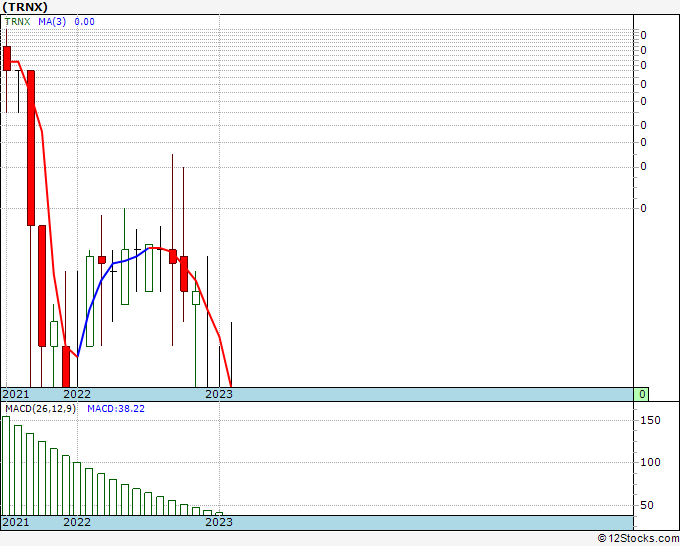
Task: Select 2021 on the MACD panel timeline
Action: pyautogui.click(x=16, y=522)
